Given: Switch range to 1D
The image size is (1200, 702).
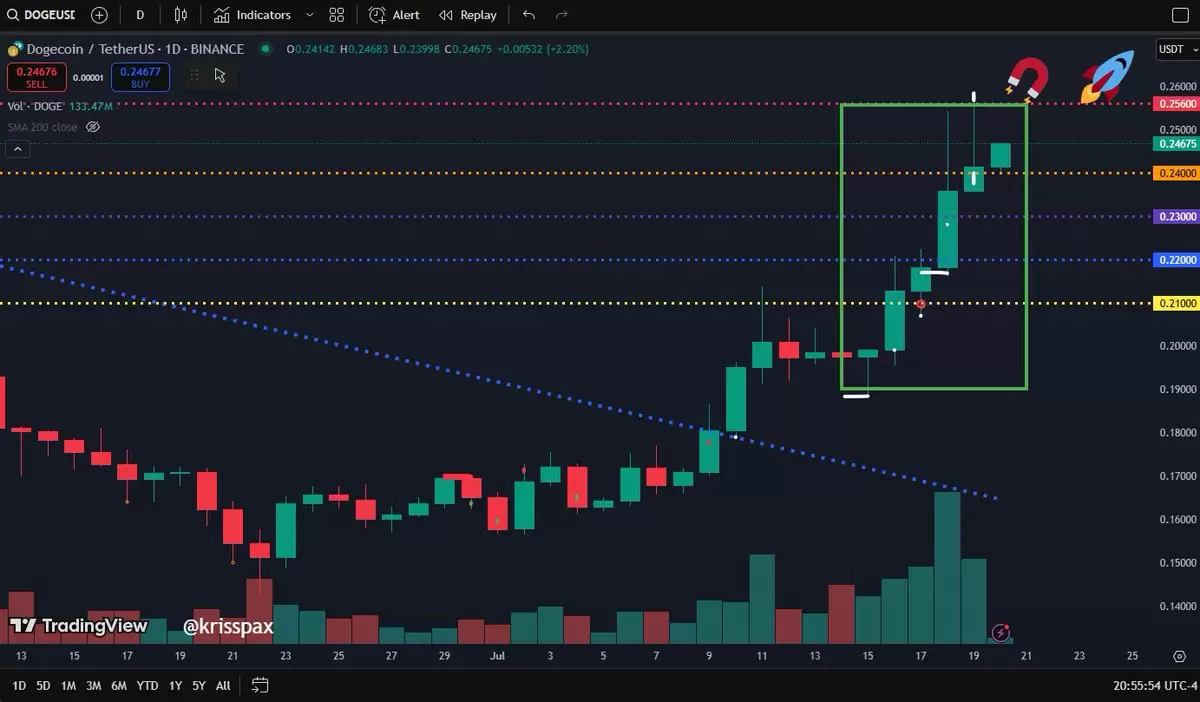Looking at the screenshot, I should (19, 686).
